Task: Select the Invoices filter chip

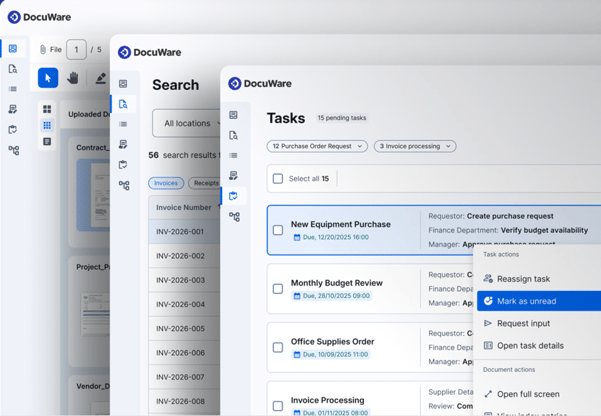Action: coord(166,183)
